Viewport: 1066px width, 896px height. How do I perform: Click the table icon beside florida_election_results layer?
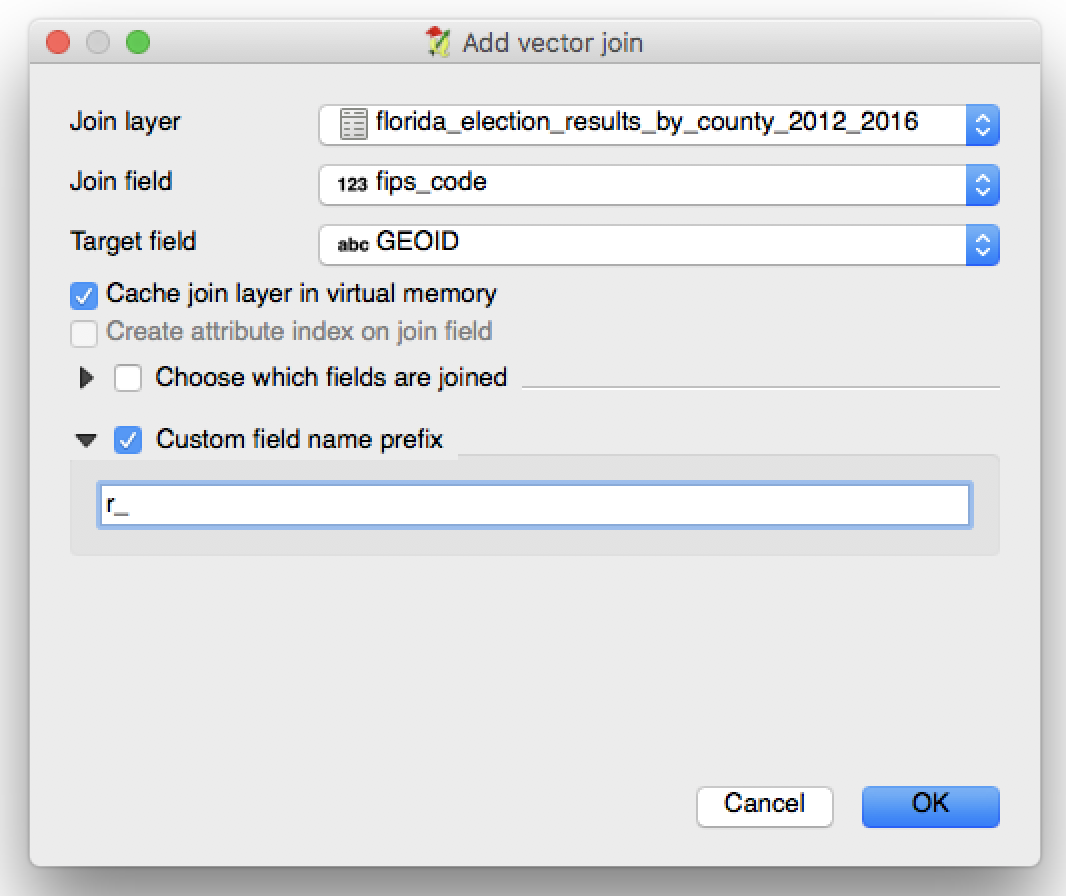tap(354, 124)
